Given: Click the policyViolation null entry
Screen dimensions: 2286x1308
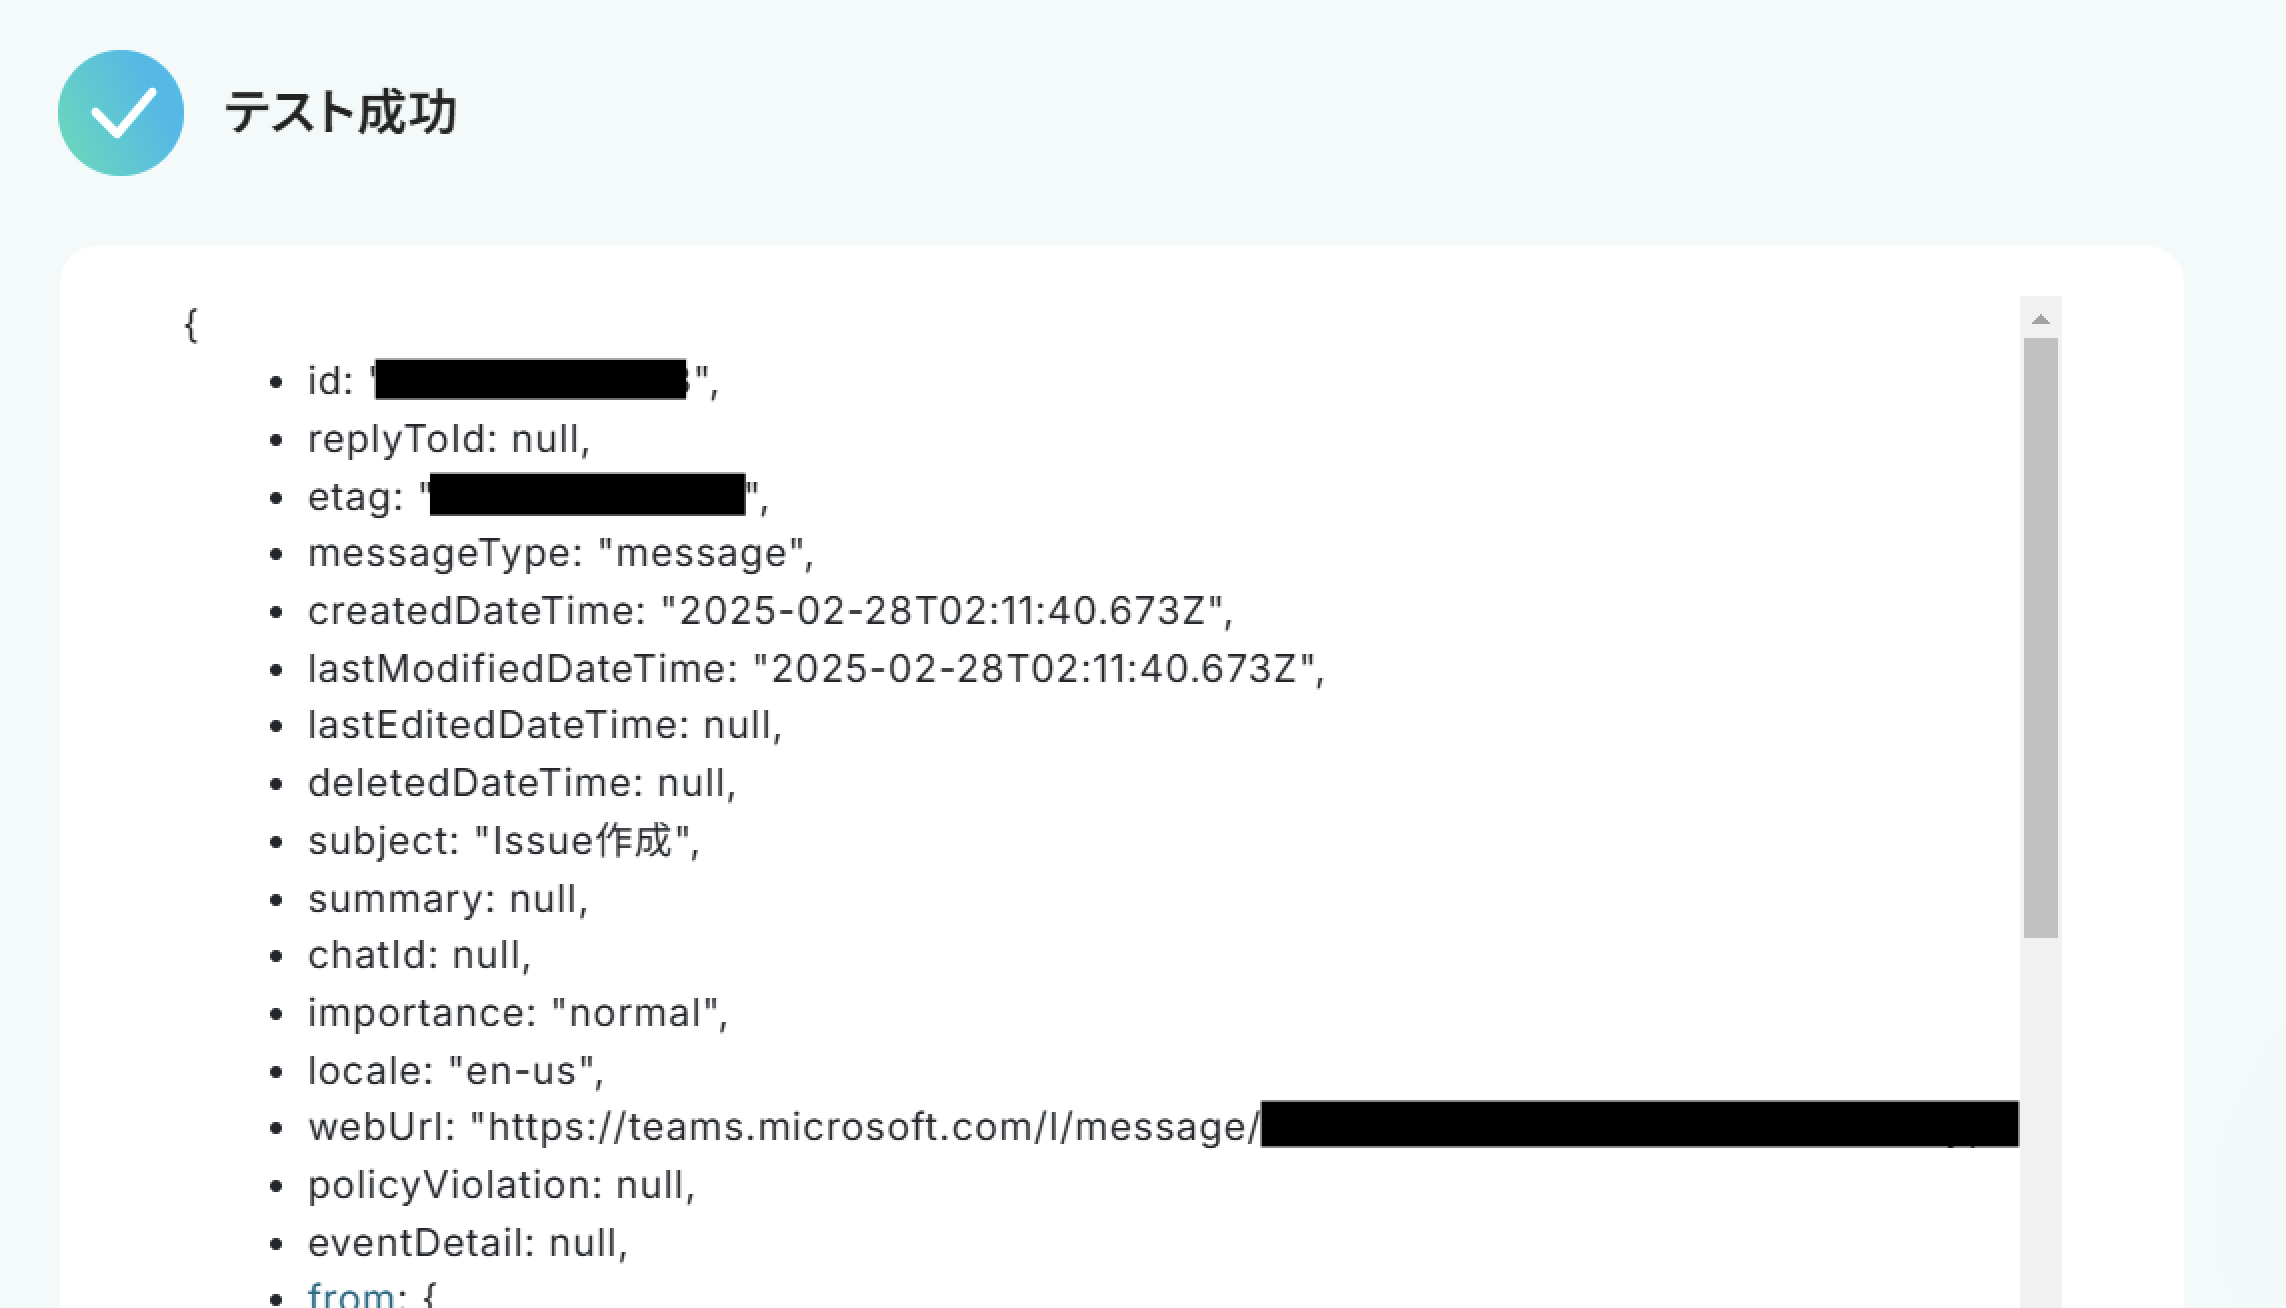Looking at the screenshot, I should [x=501, y=1185].
